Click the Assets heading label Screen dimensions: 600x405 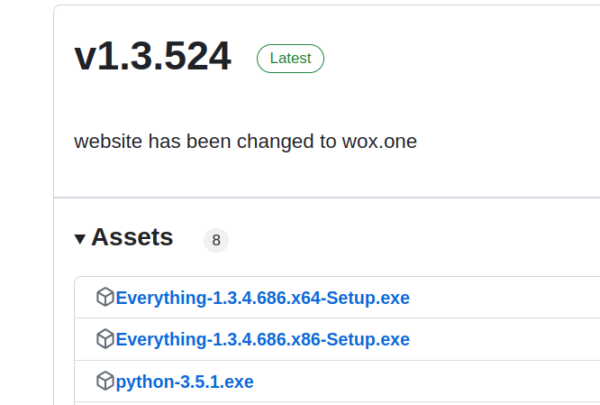pyautogui.click(x=132, y=237)
